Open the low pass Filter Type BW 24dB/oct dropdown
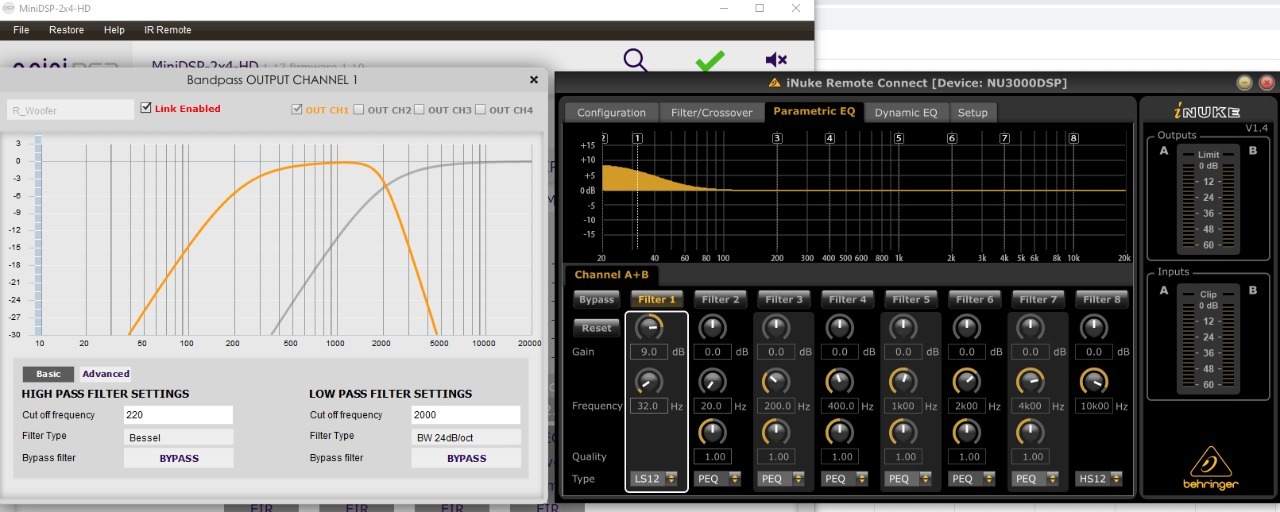Image resolution: width=1280 pixels, height=512 pixels. point(466,437)
